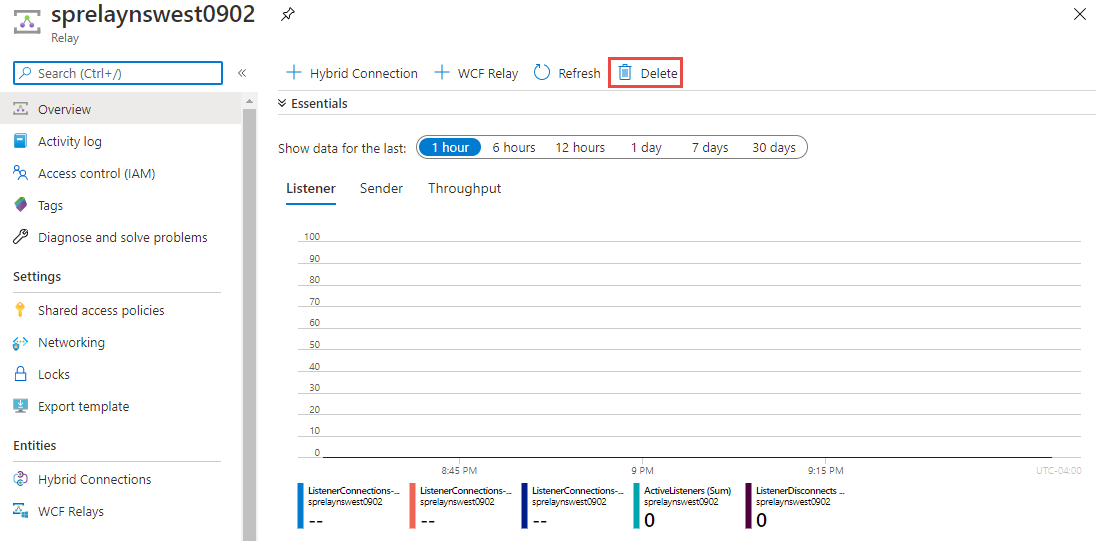The height and width of the screenshot is (541, 1111).
Task: Add a new Hybrid Connection
Action: 352,73
